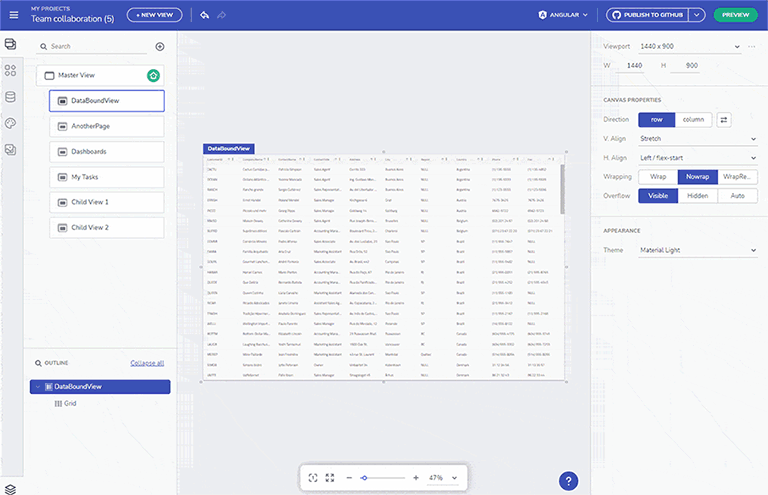Open the Theme palette sidebar icon
Image resolution: width=768 pixels, height=495 pixels.
click(11, 123)
